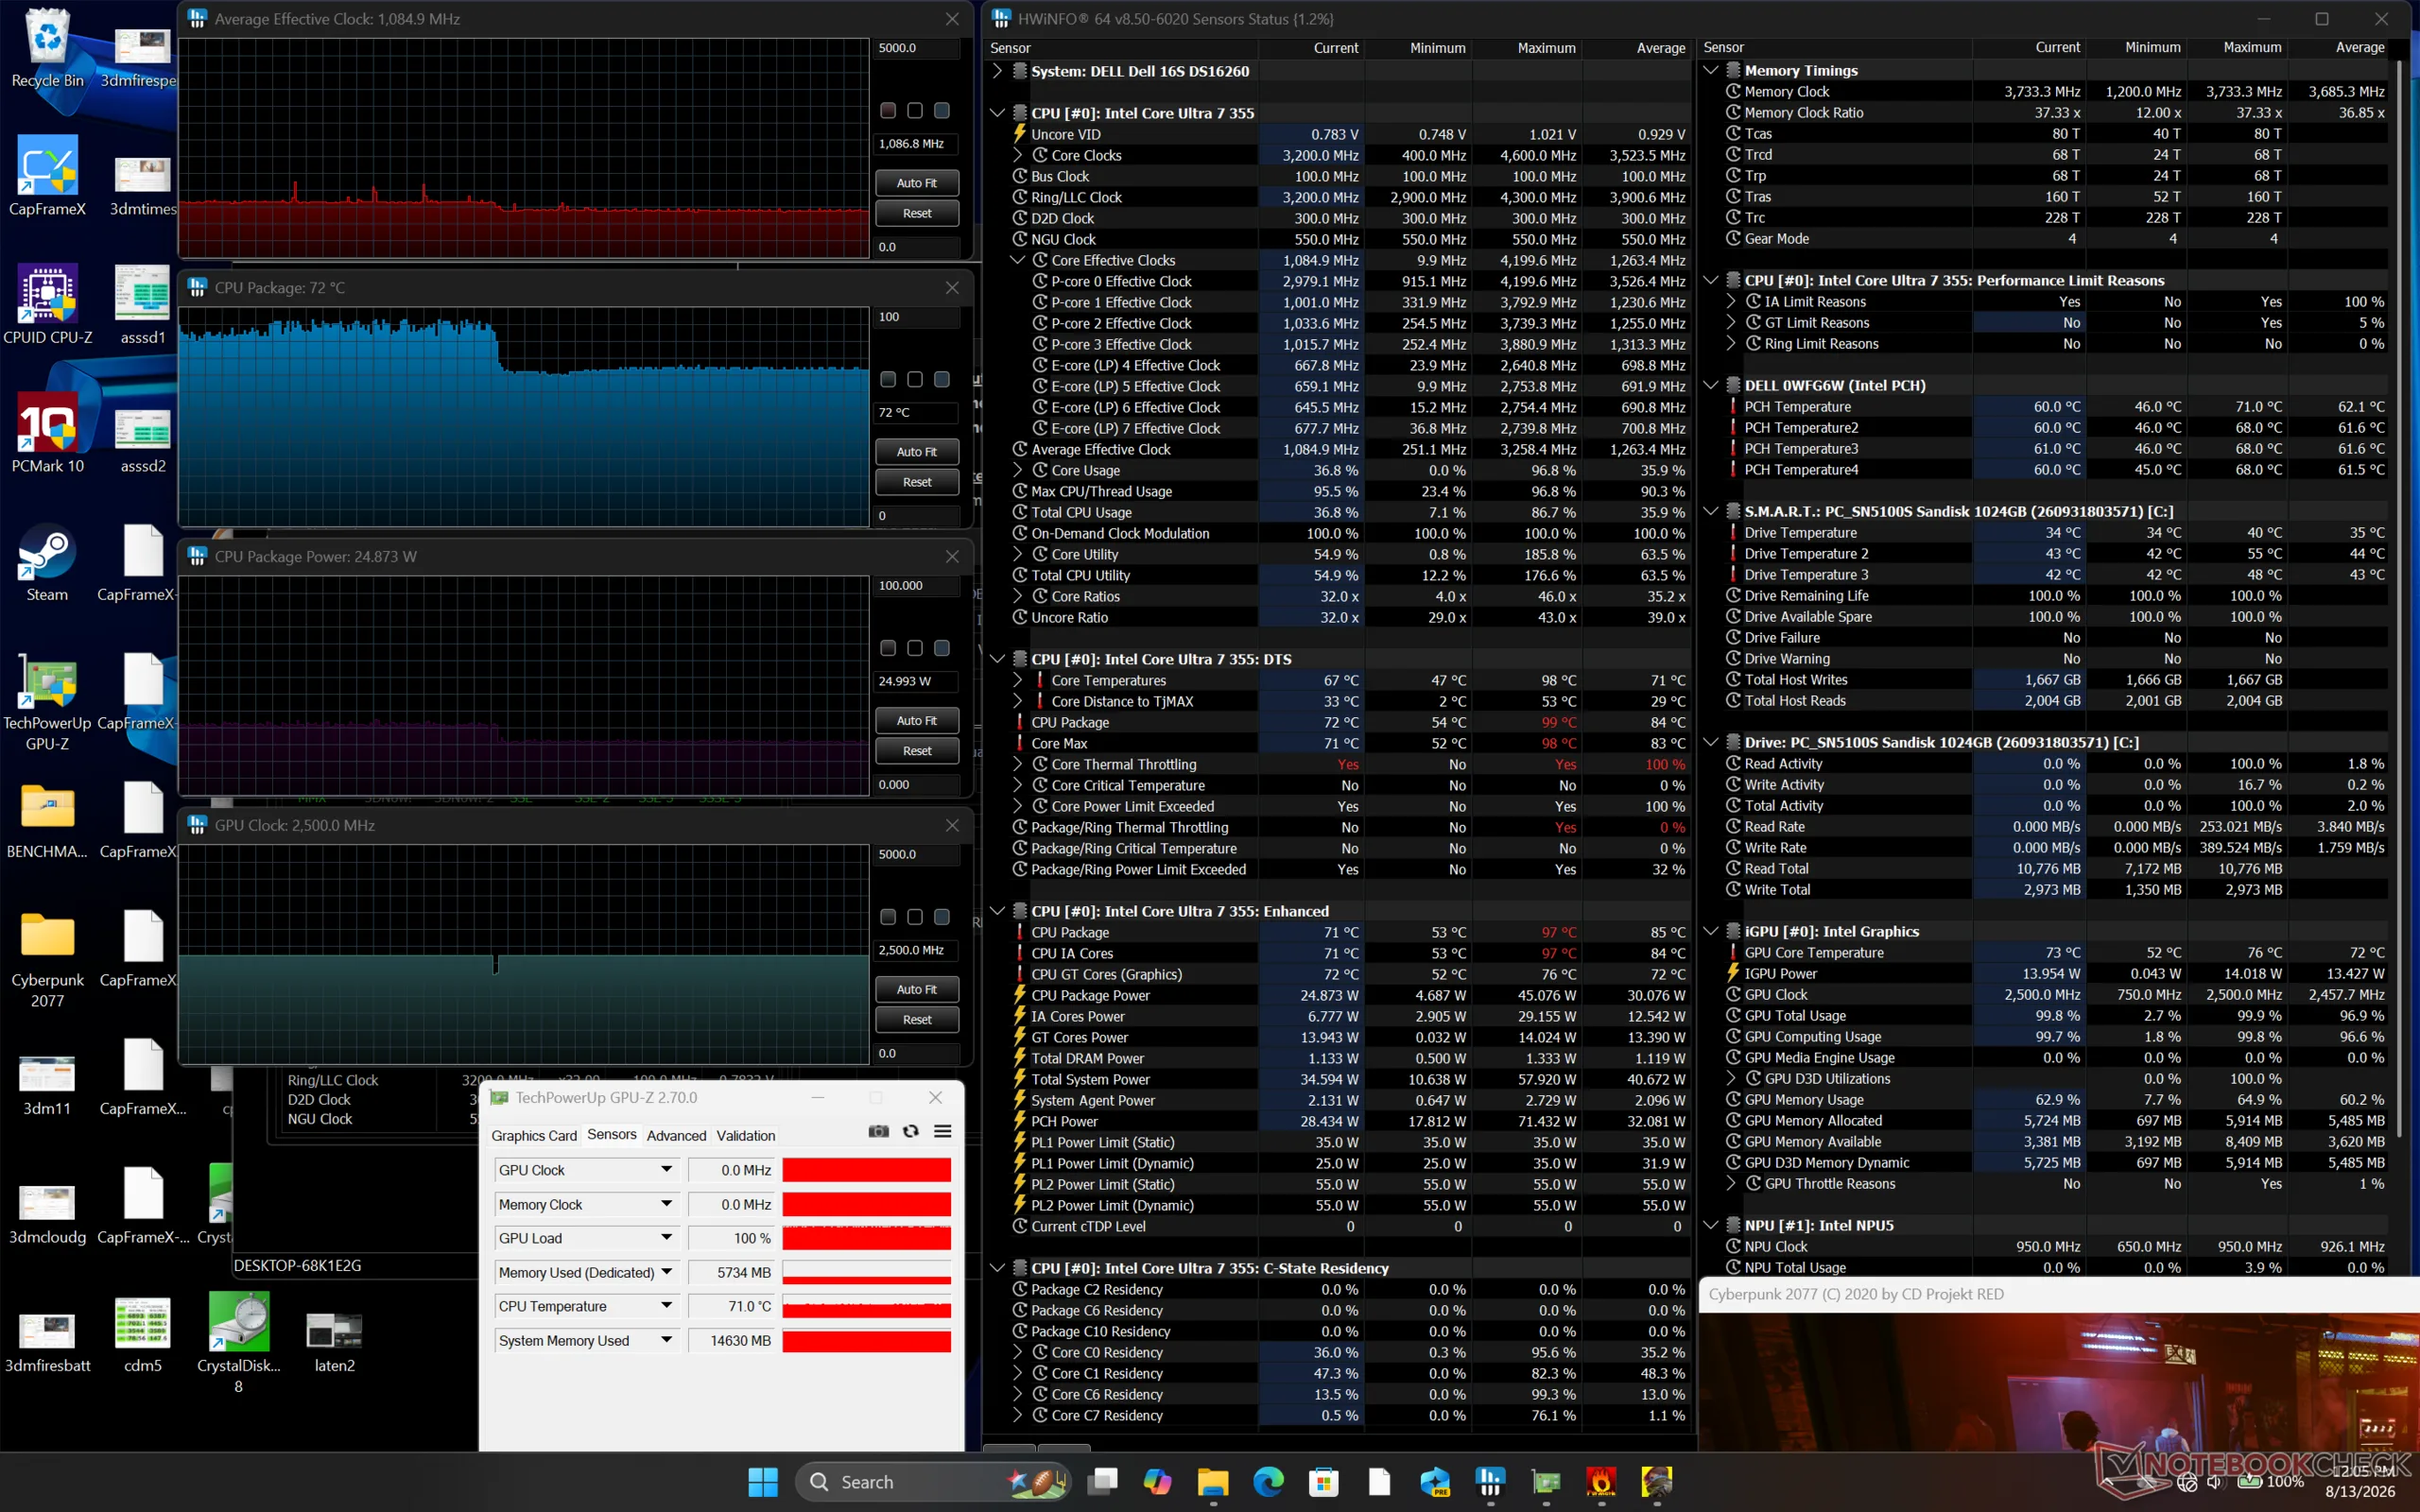This screenshot has height=1512, width=2420.
Task: Click Auto Fit in the CPU Package temperature graph
Action: [x=917, y=452]
